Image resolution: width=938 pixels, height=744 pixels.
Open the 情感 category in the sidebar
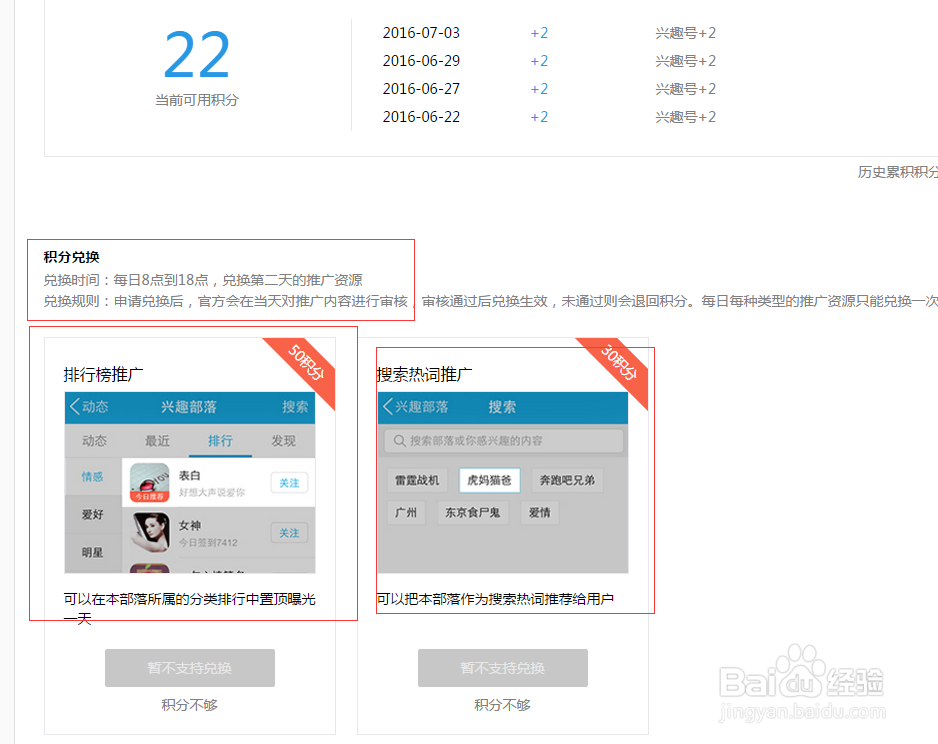[x=92, y=477]
